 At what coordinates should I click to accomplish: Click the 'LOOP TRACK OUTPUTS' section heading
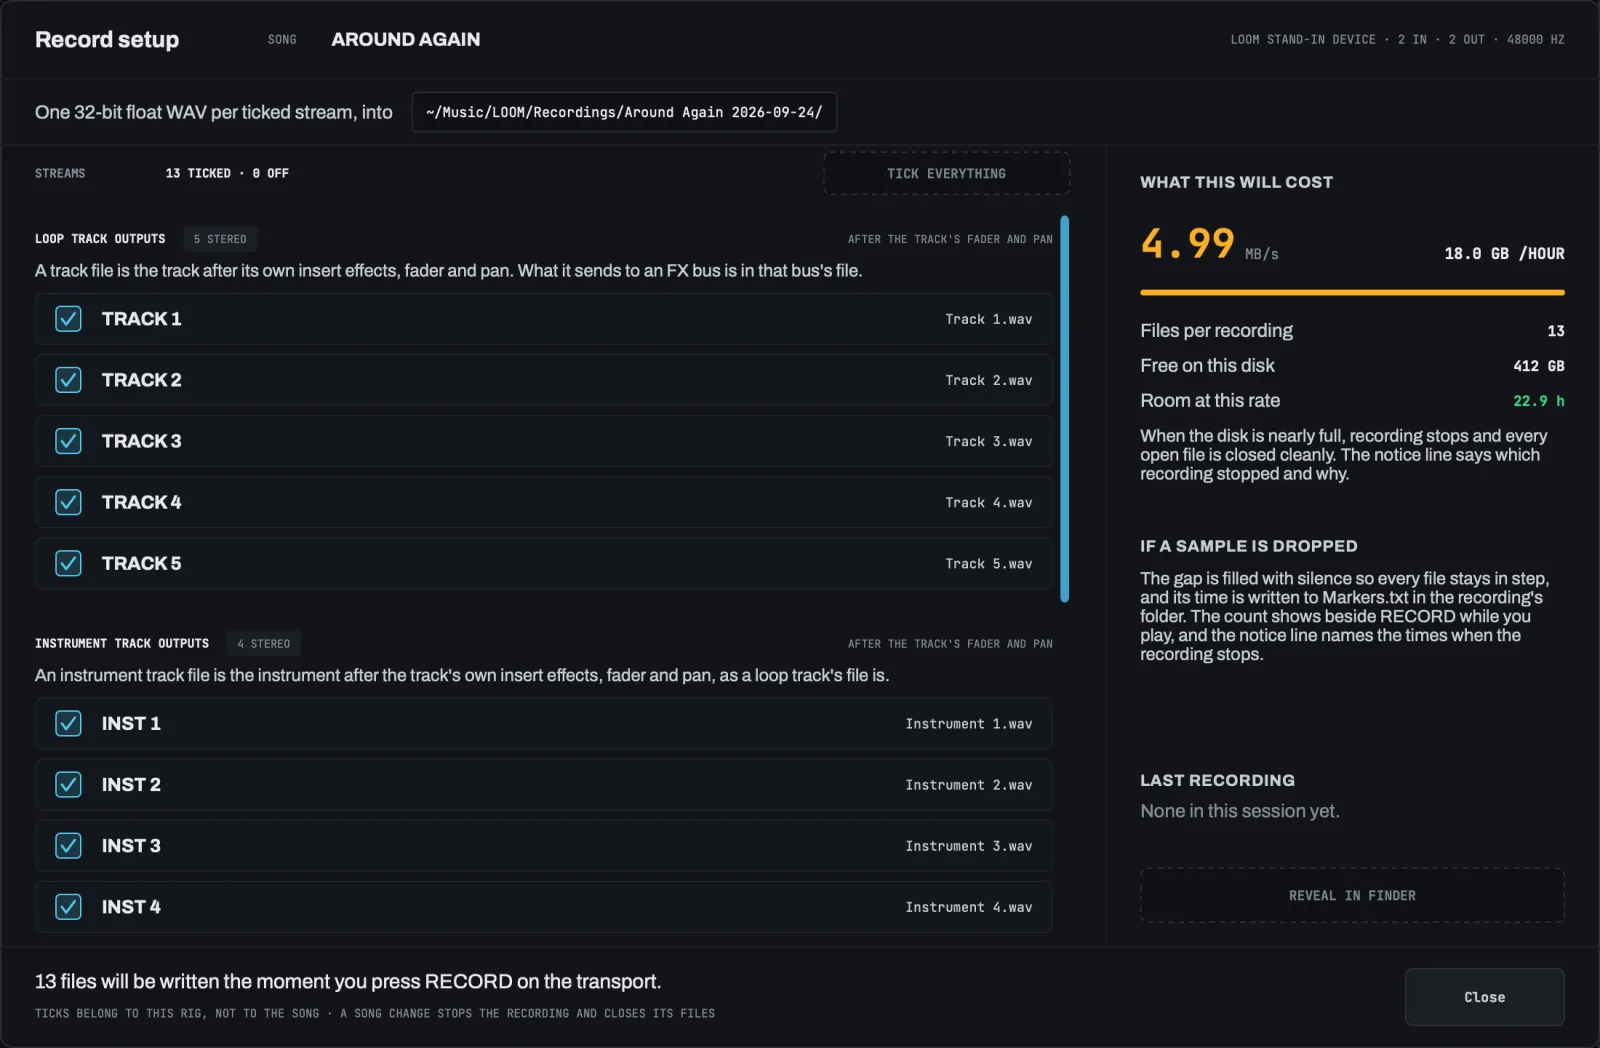(100, 239)
